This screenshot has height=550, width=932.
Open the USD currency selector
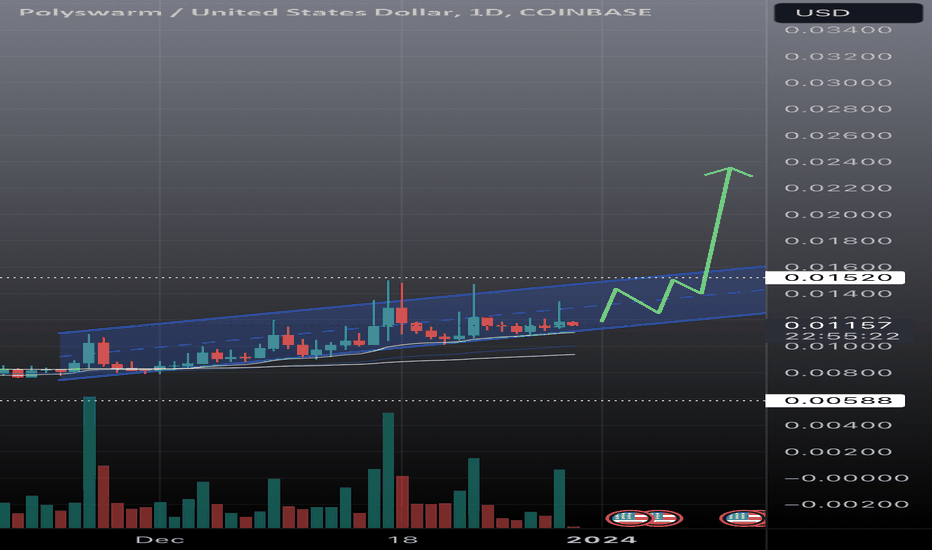(x=848, y=12)
